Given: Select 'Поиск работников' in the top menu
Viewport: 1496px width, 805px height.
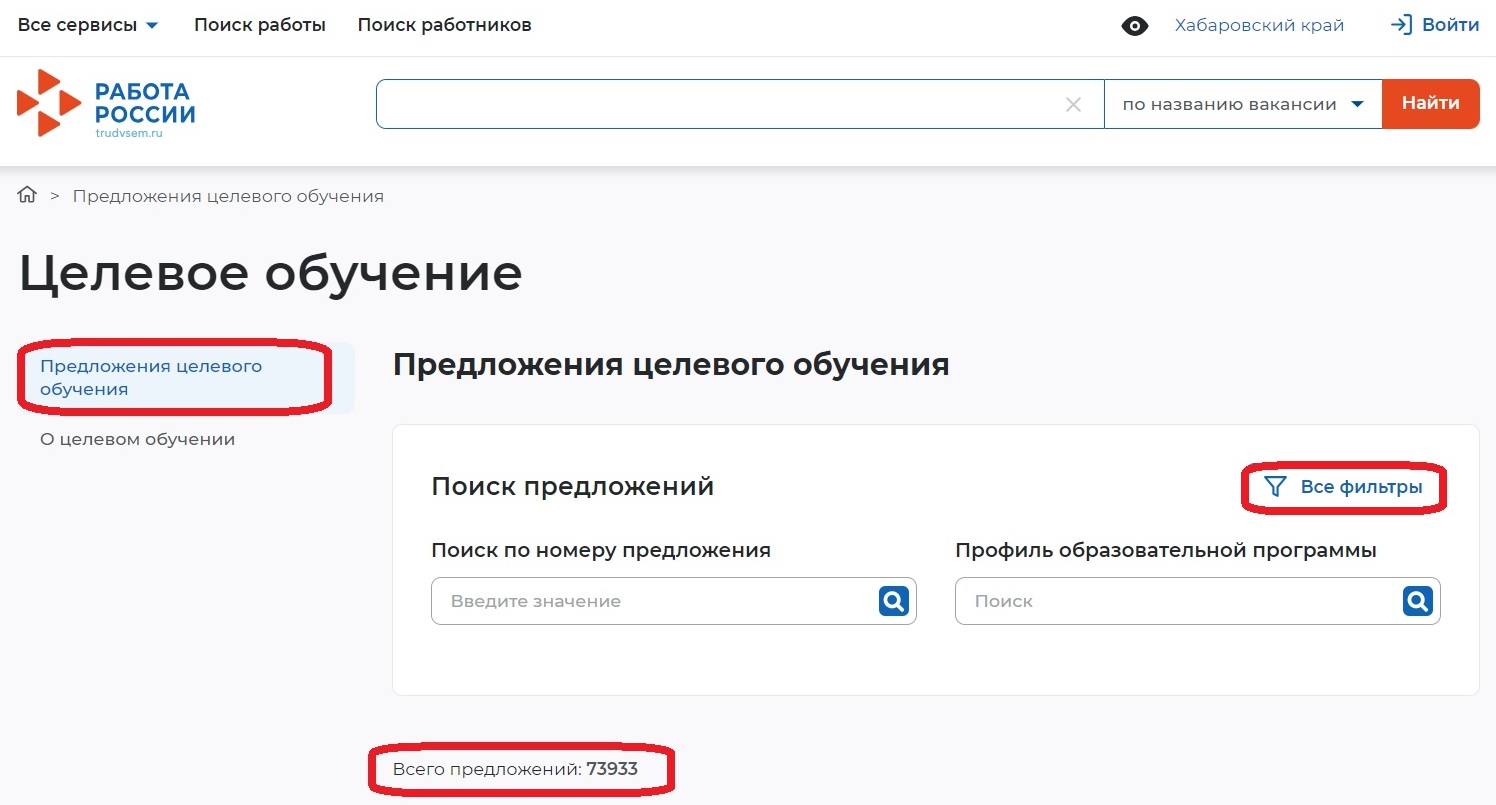Looking at the screenshot, I should tap(444, 24).
